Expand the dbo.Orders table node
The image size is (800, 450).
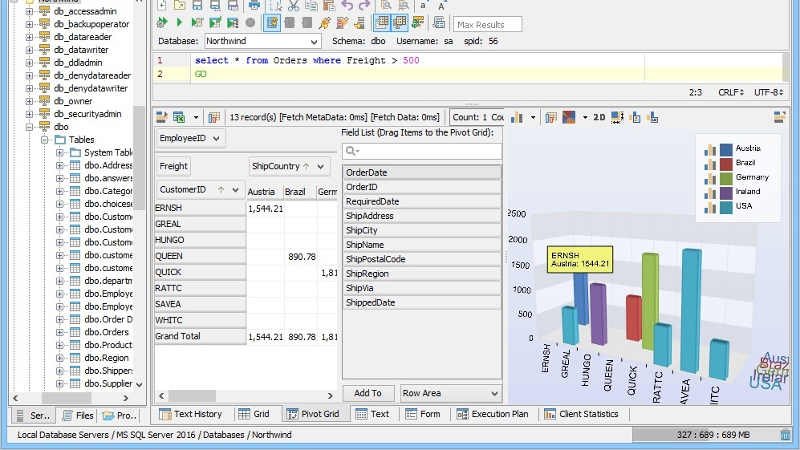[x=60, y=332]
